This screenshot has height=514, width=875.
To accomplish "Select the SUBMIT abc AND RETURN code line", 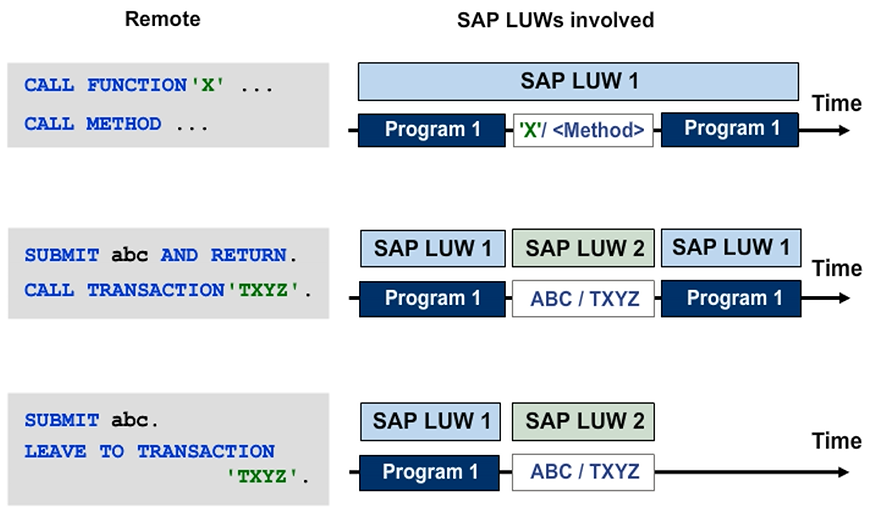I will 155,255.
